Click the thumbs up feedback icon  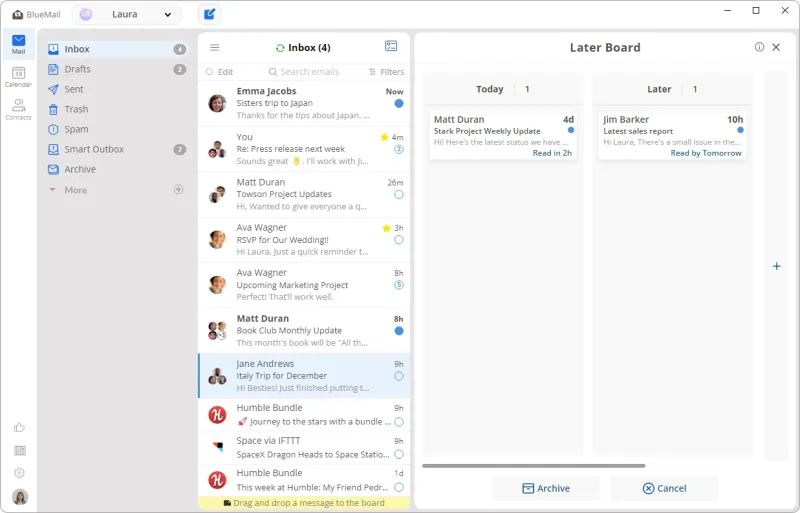19,427
